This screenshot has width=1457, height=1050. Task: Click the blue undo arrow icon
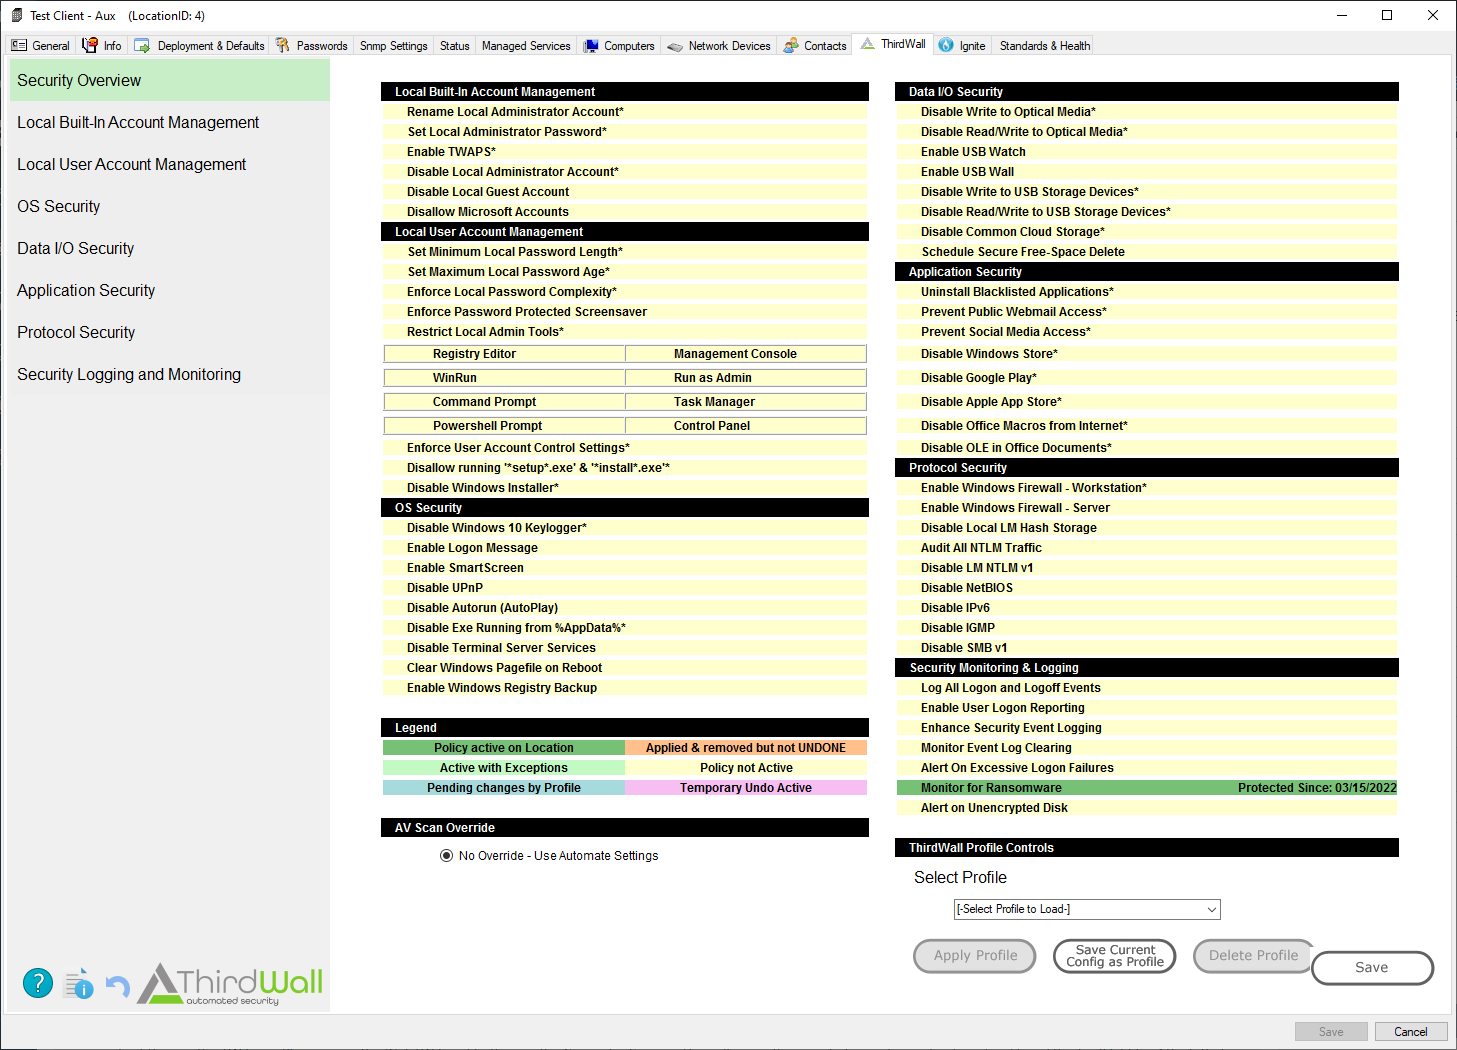point(118,987)
